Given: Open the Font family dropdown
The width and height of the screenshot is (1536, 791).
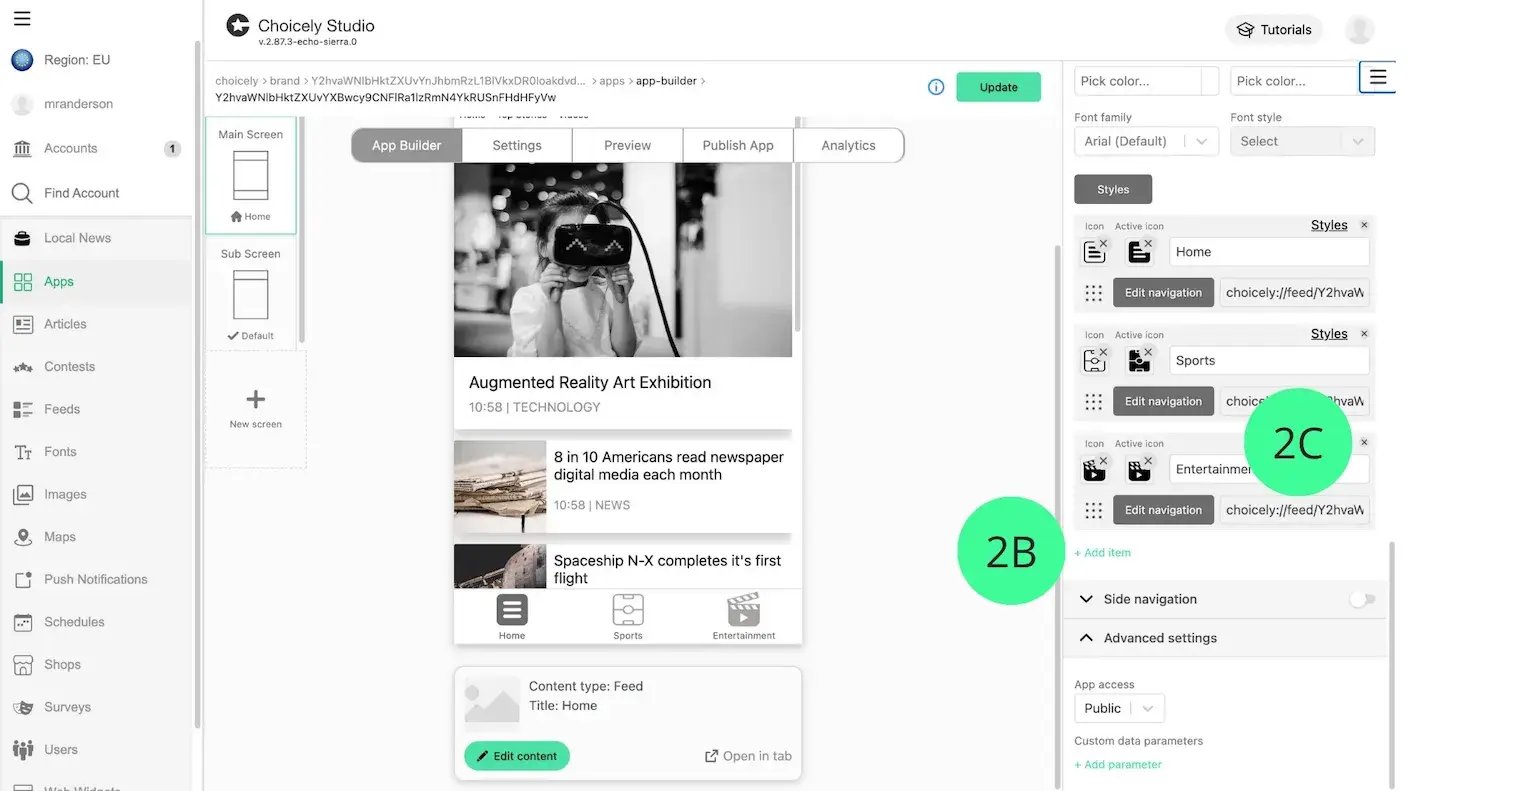Looking at the screenshot, I should pyautogui.click(x=1146, y=141).
